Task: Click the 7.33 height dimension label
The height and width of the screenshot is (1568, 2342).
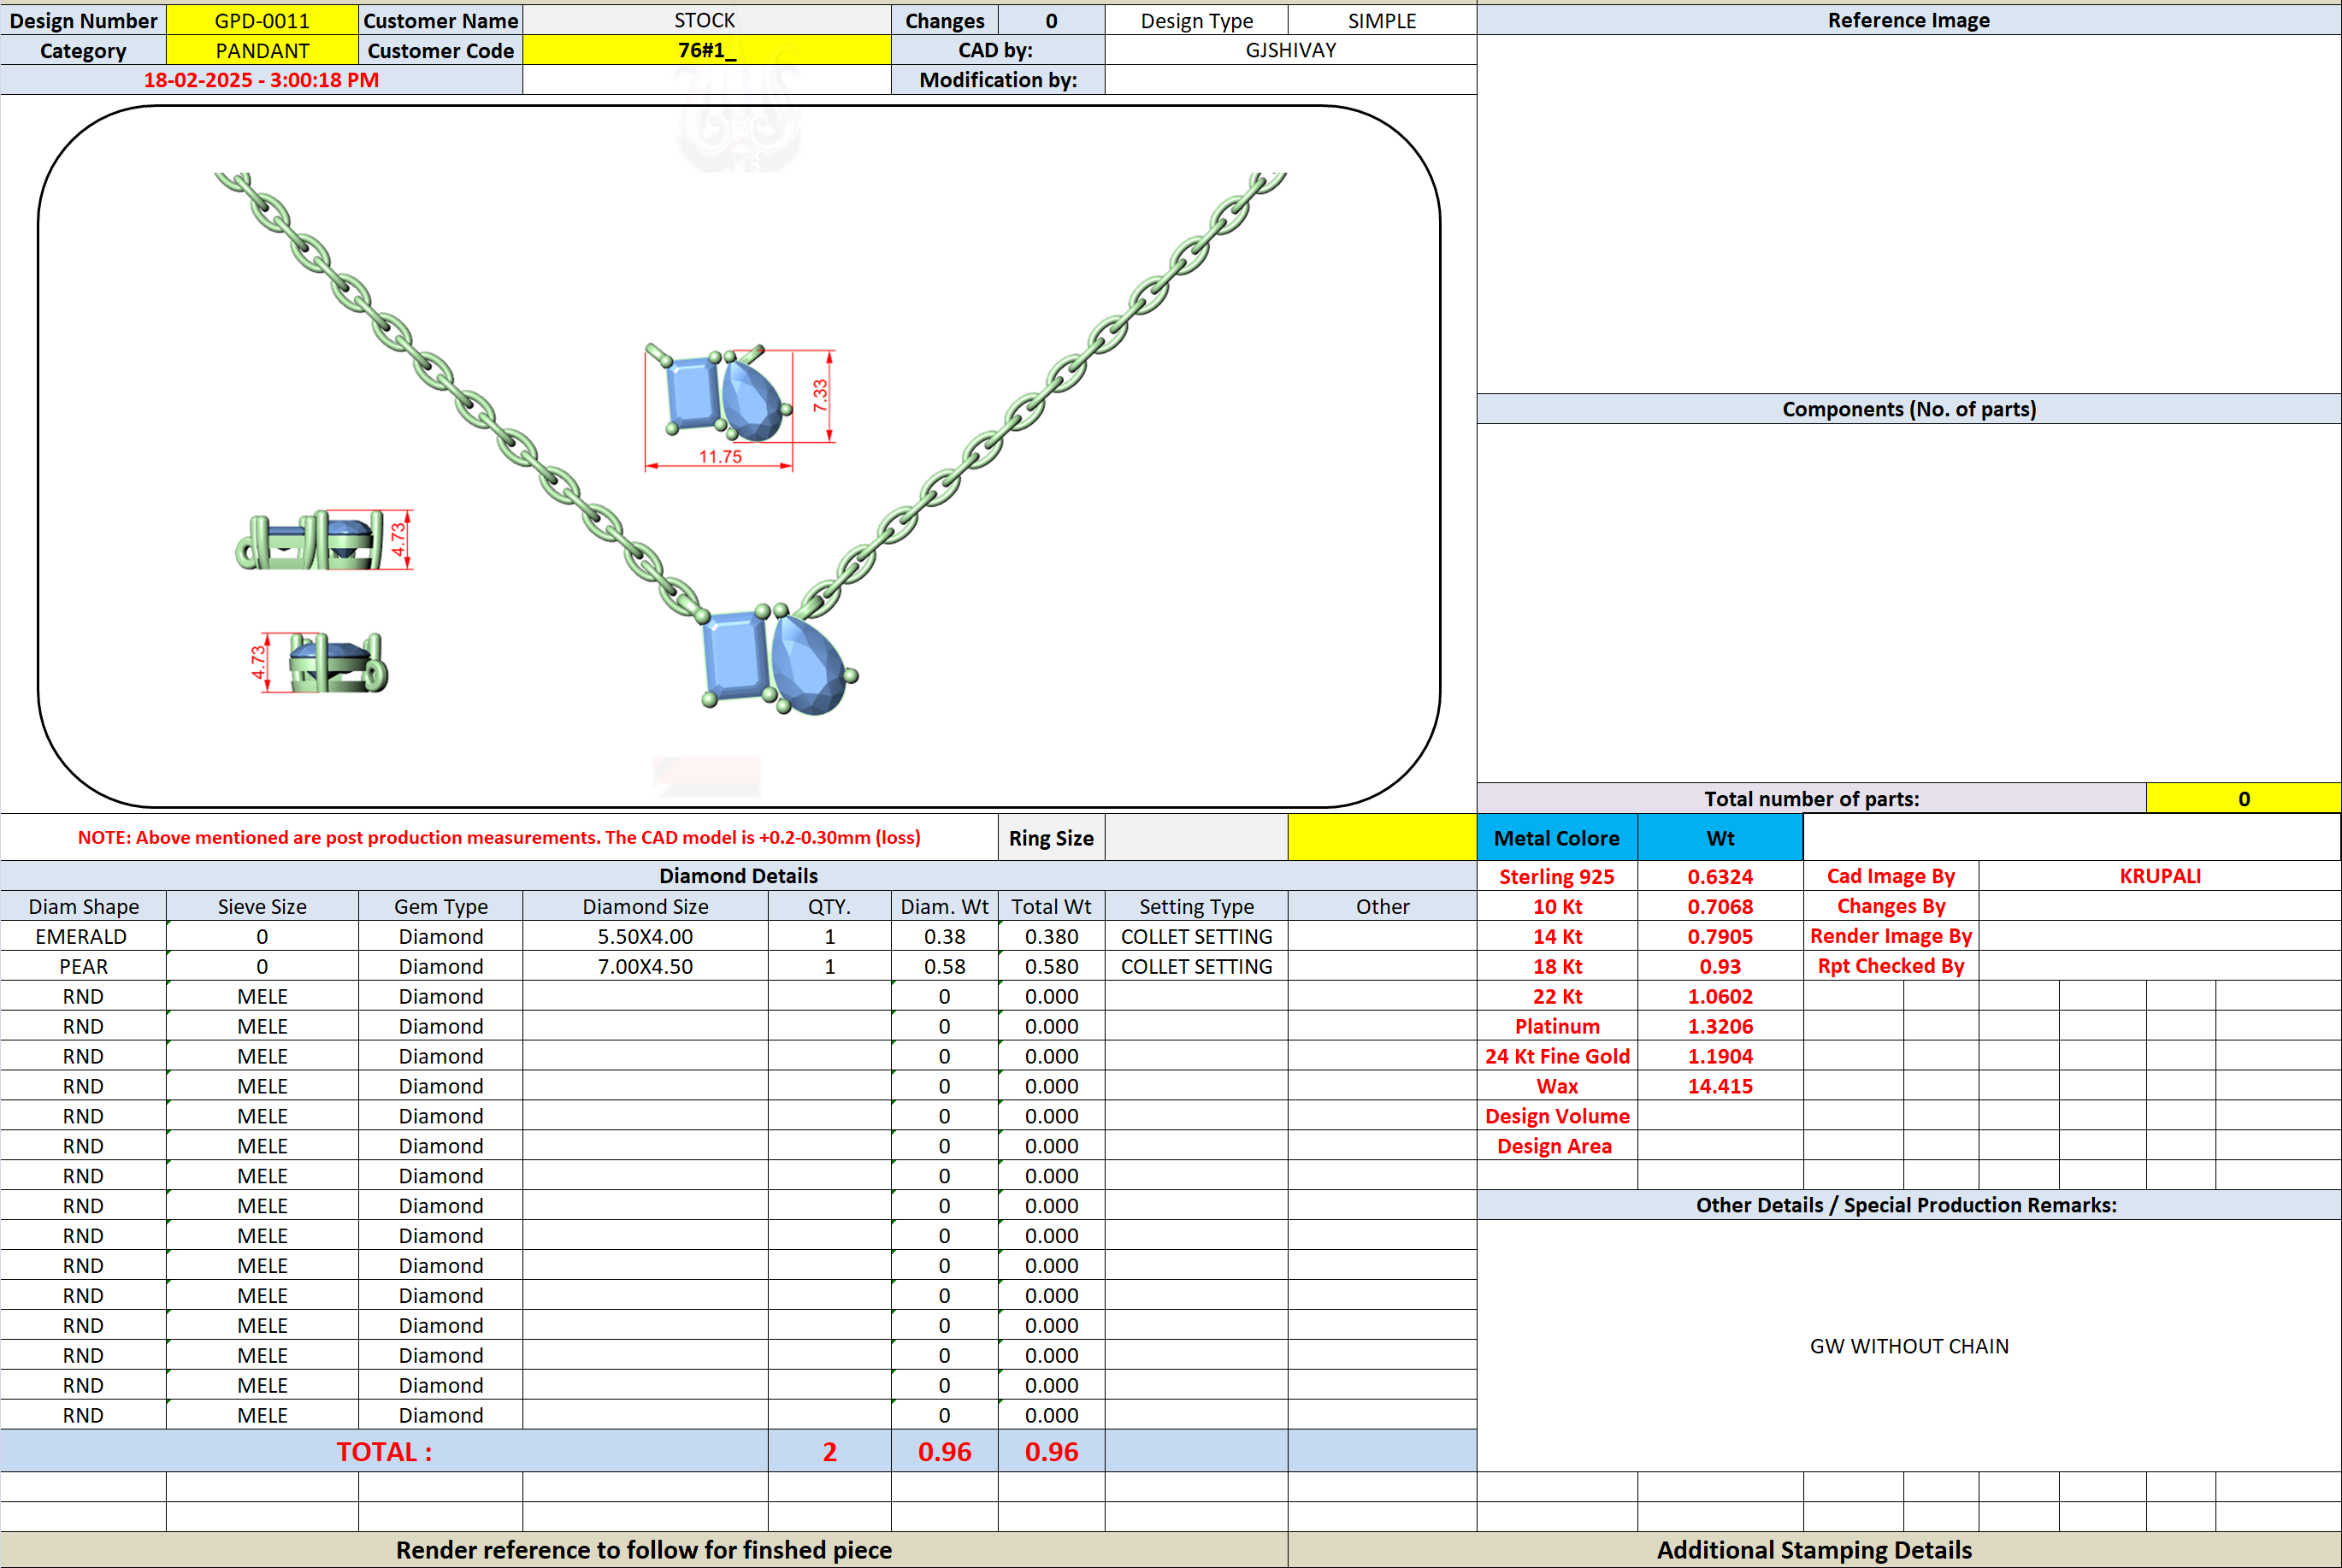Action: click(820, 396)
